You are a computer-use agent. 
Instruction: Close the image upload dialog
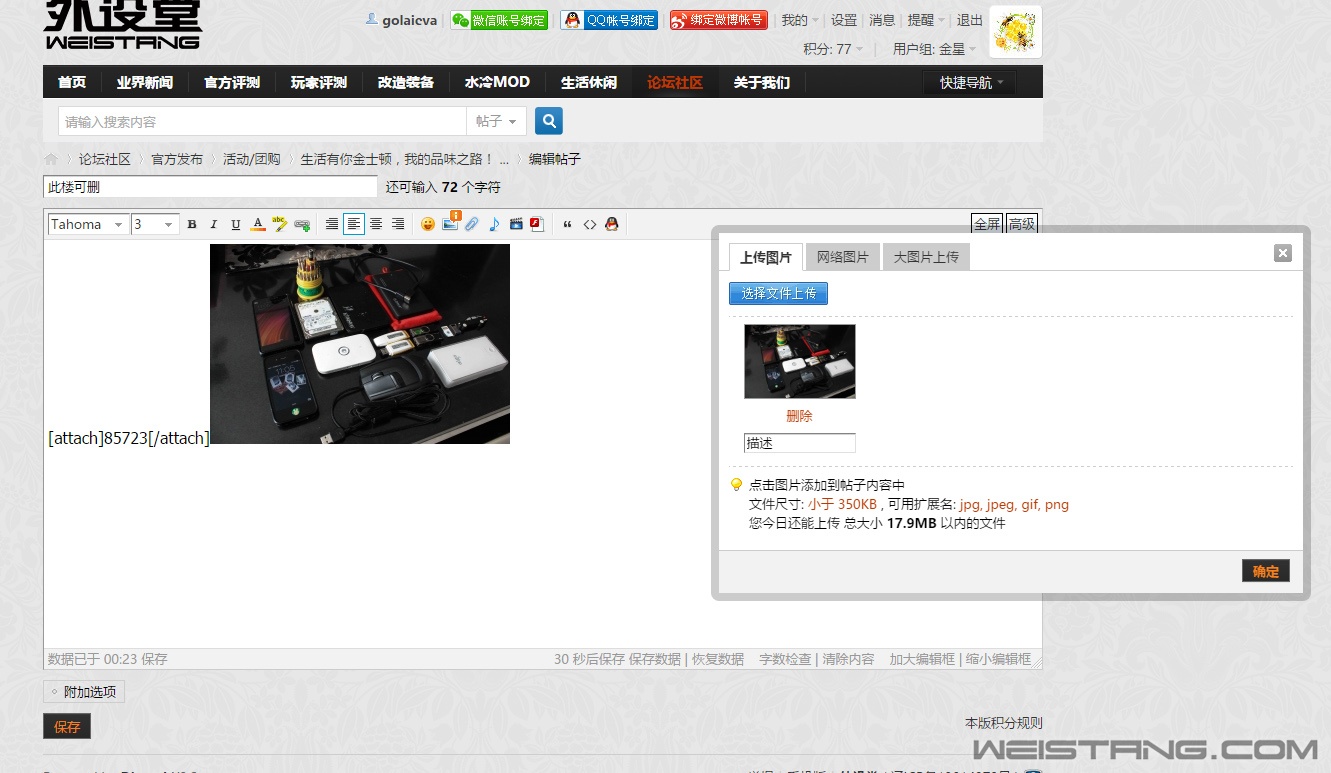tap(1283, 253)
